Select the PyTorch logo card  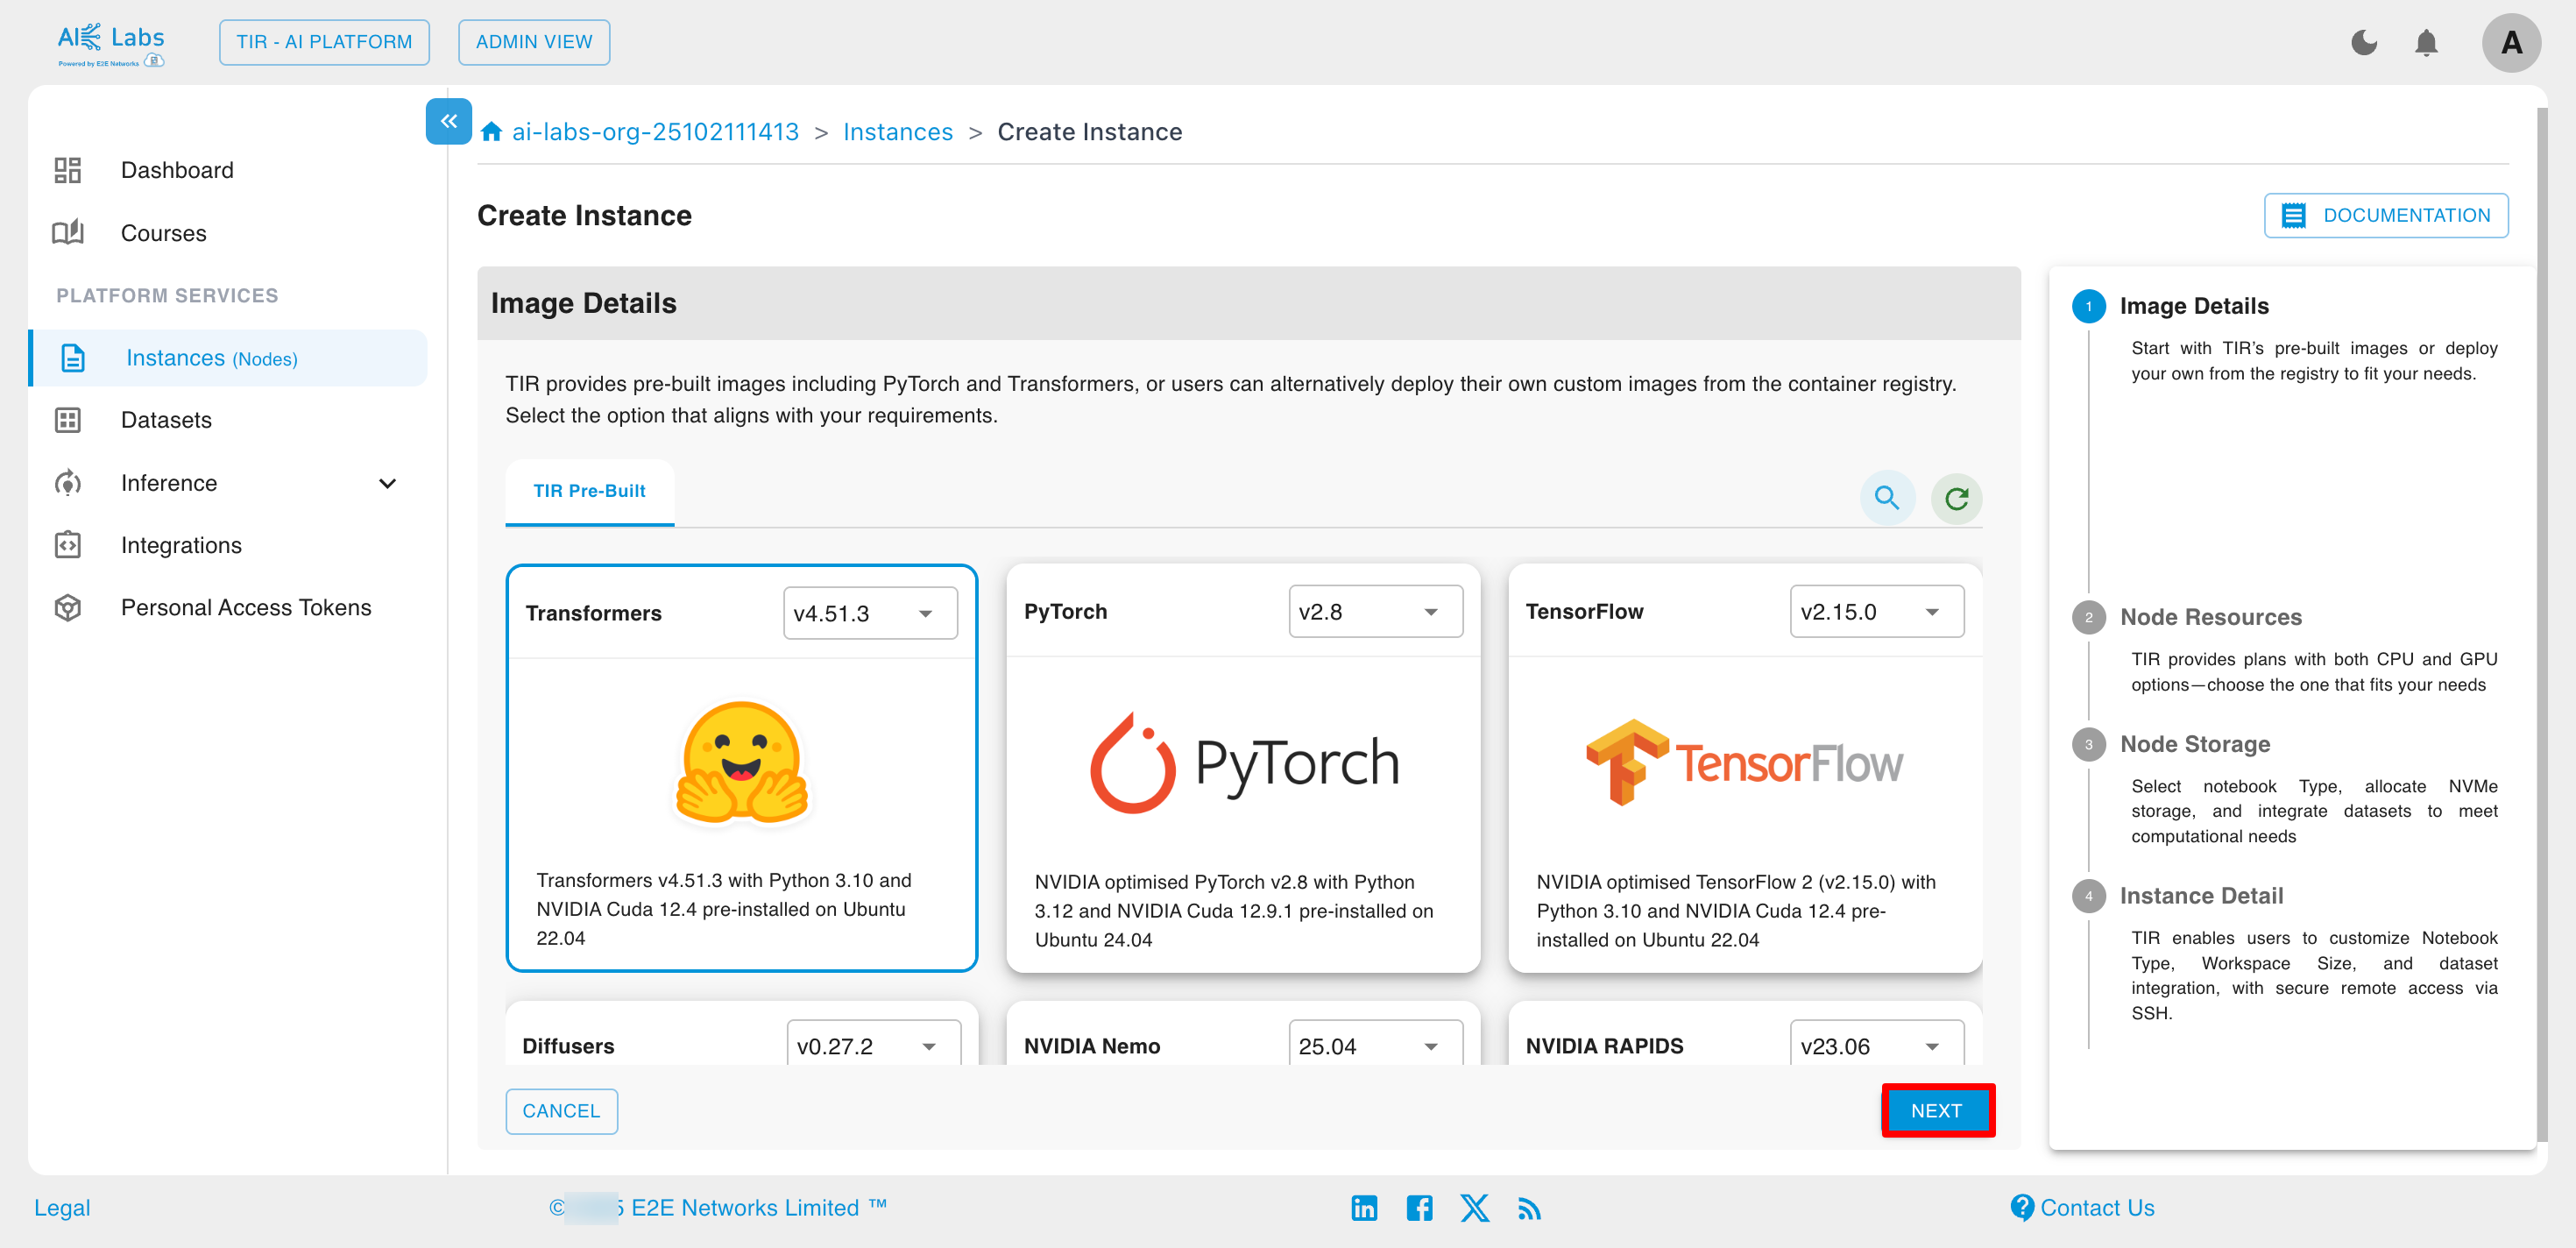pyautogui.click(x=1243, y=763)
